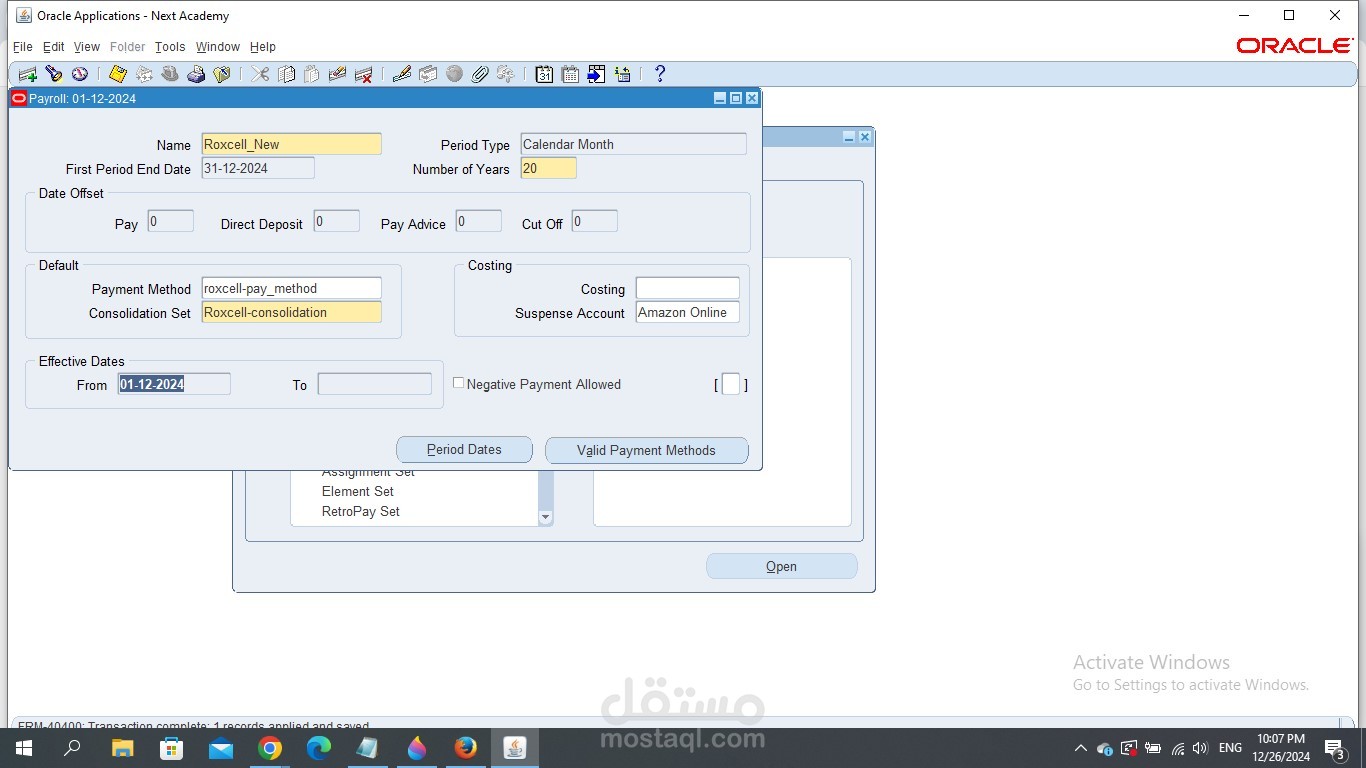Click the list scrollbar down arrow below RetroPay Set
1366x768 pixels.
tap(545, 518)
